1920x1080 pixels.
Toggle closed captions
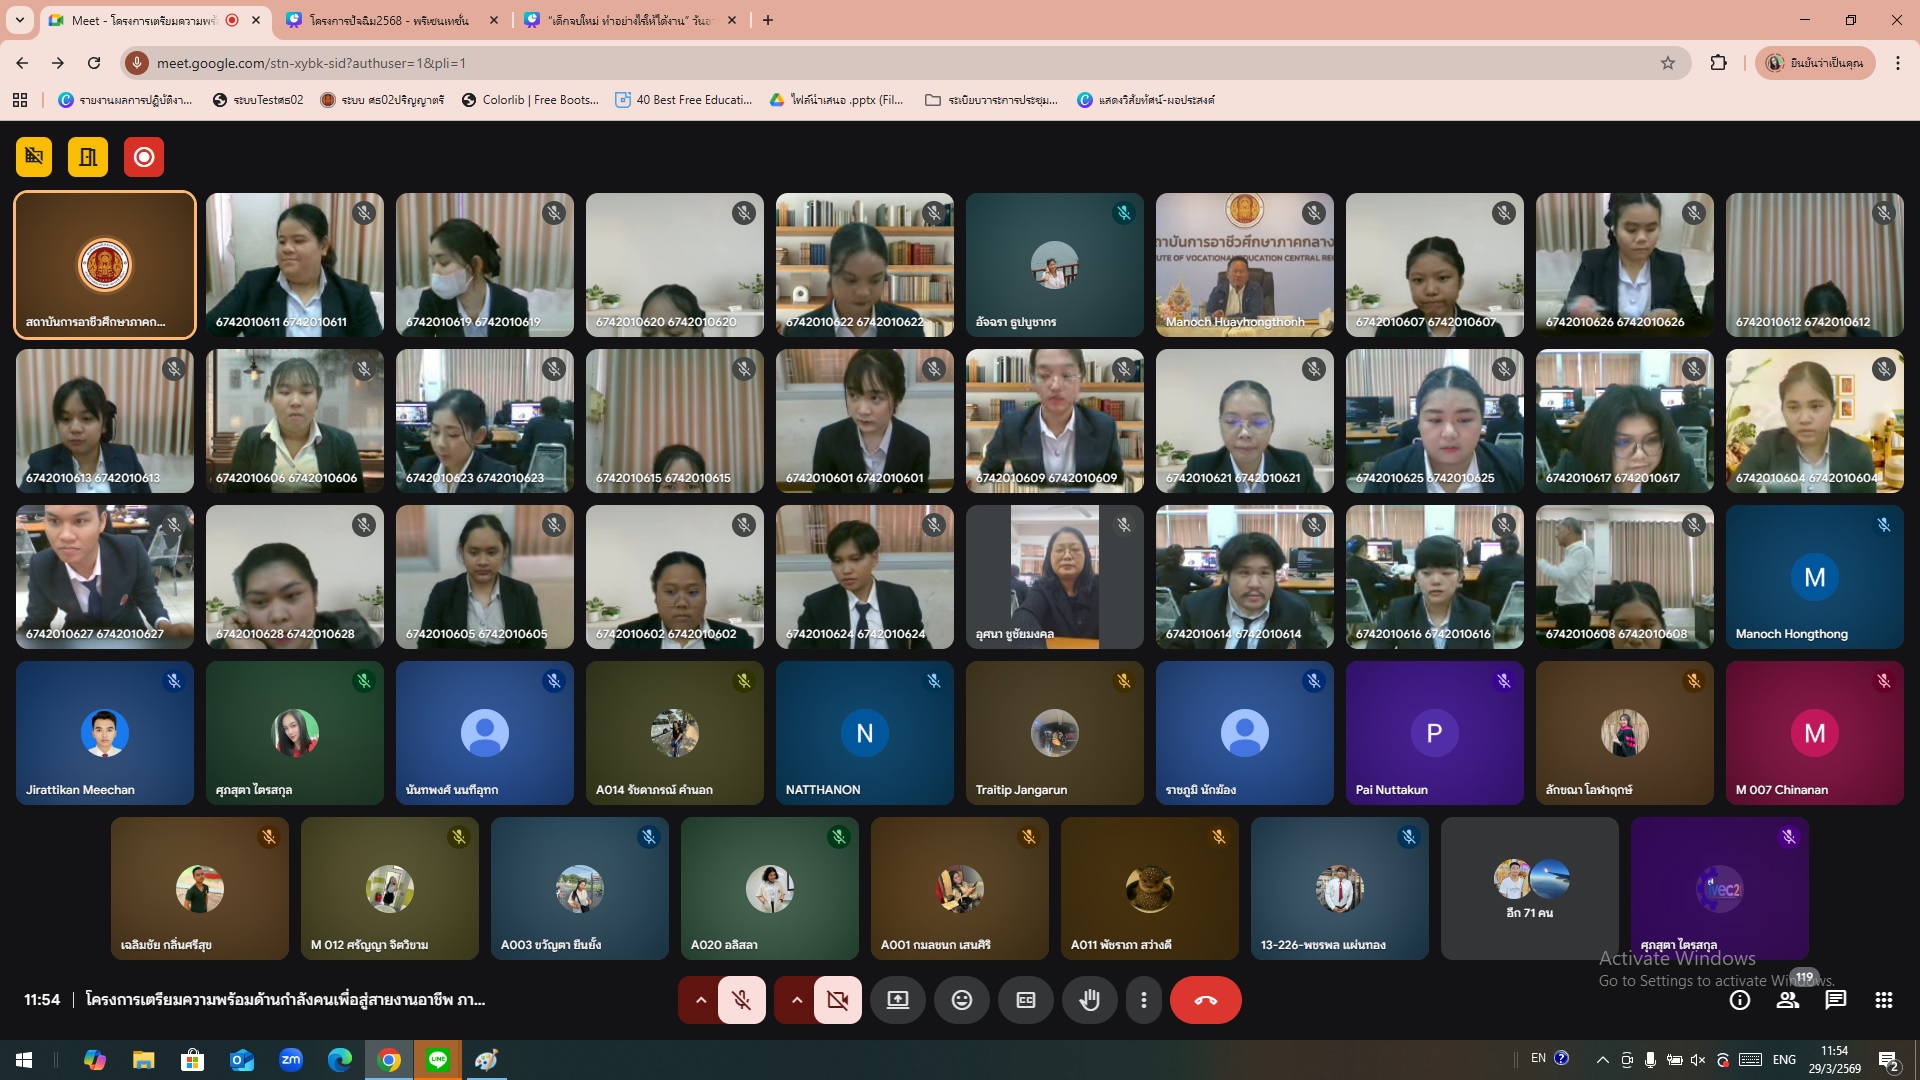point(1025,1000)
